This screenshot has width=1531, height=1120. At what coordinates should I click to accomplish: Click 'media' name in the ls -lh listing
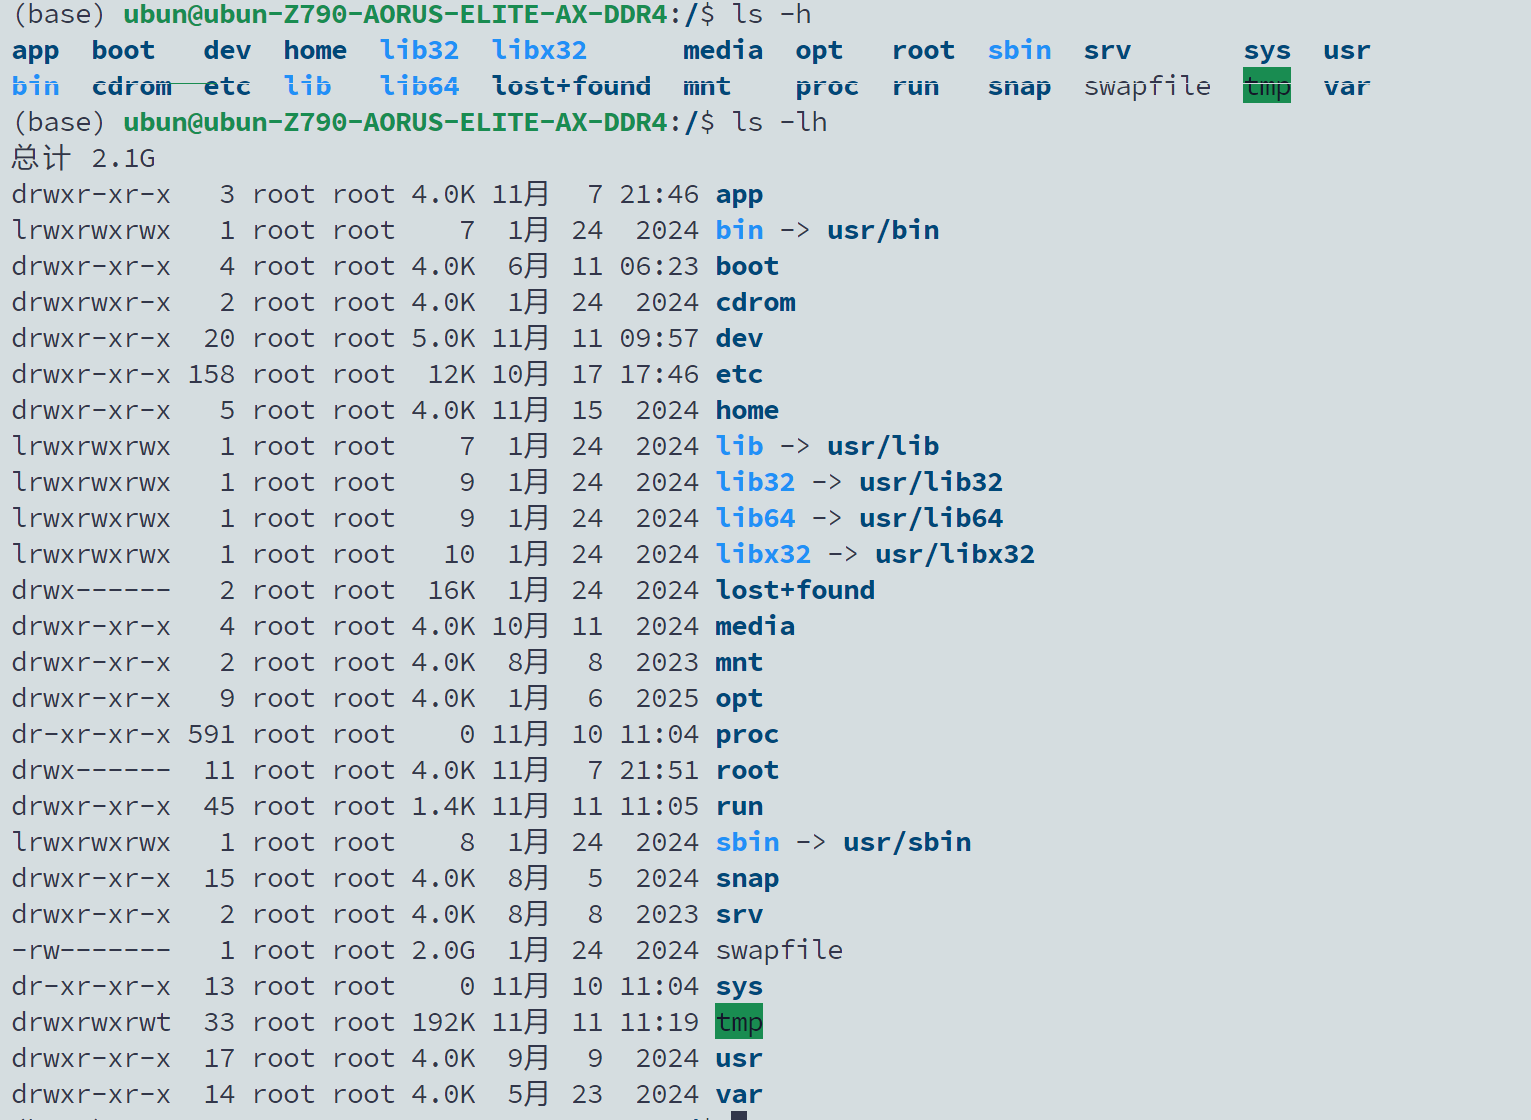(756, 626)
